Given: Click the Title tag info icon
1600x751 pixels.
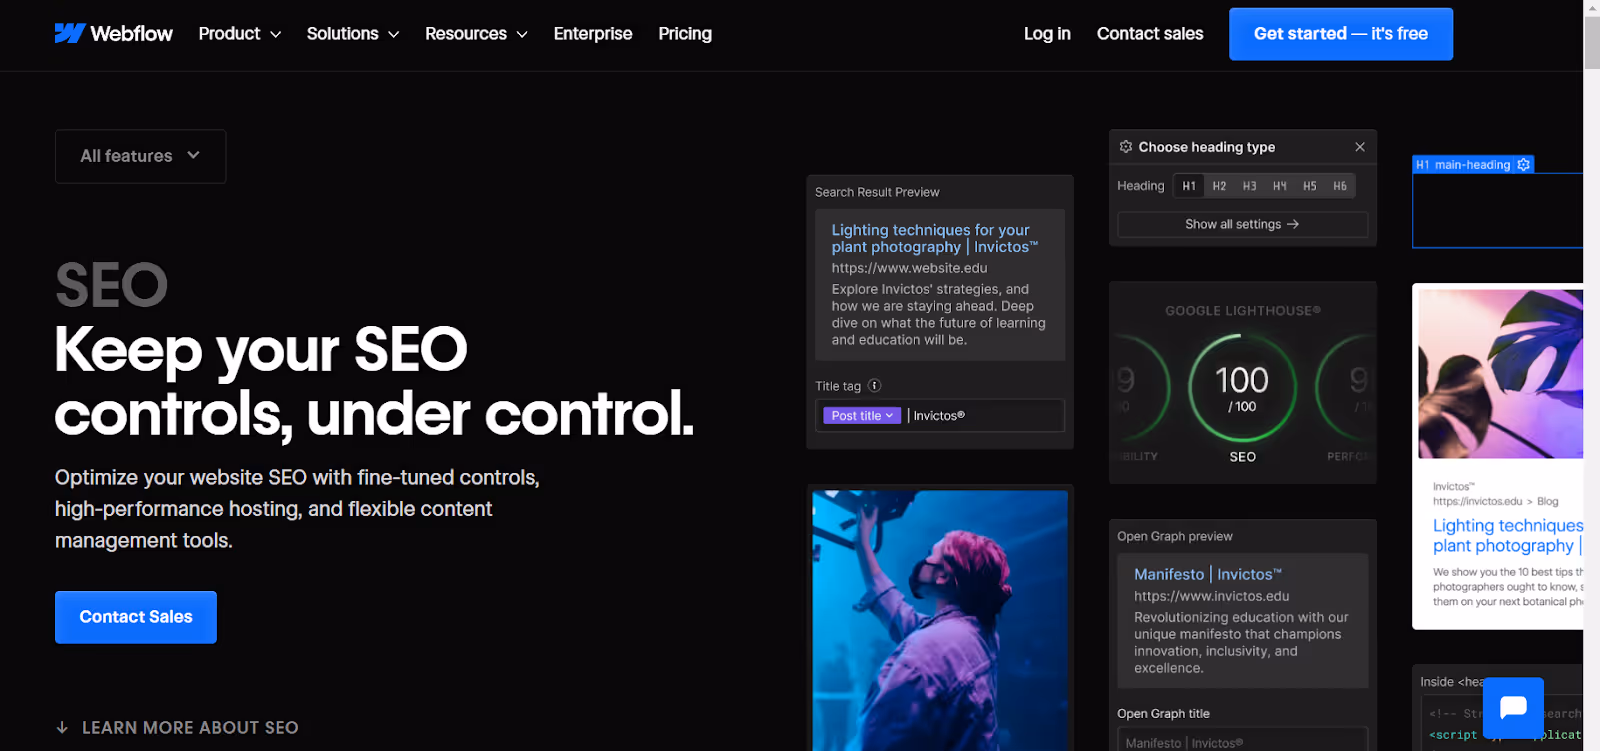Looking at the screenshot, I should point(875,386).
